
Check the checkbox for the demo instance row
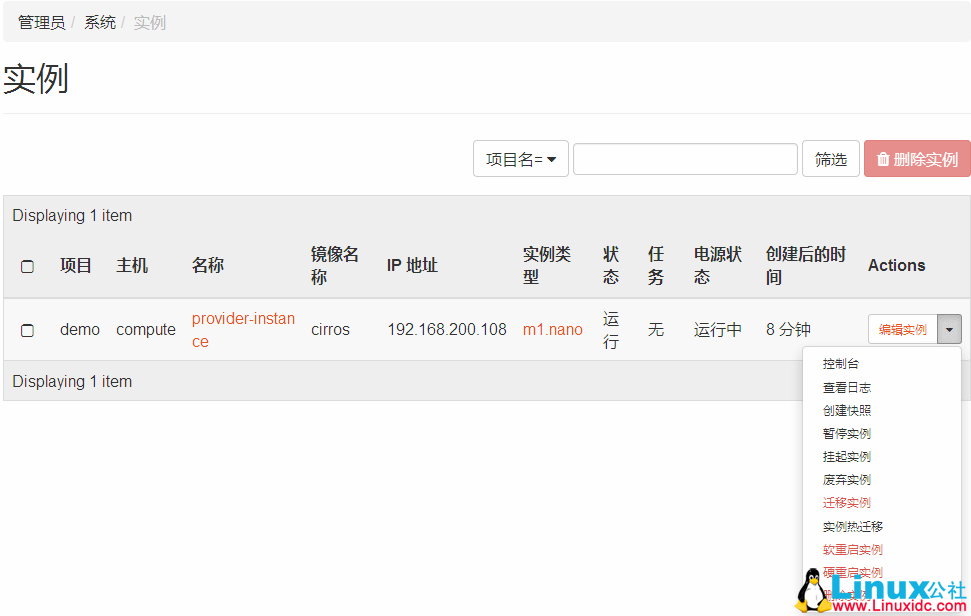27,330
